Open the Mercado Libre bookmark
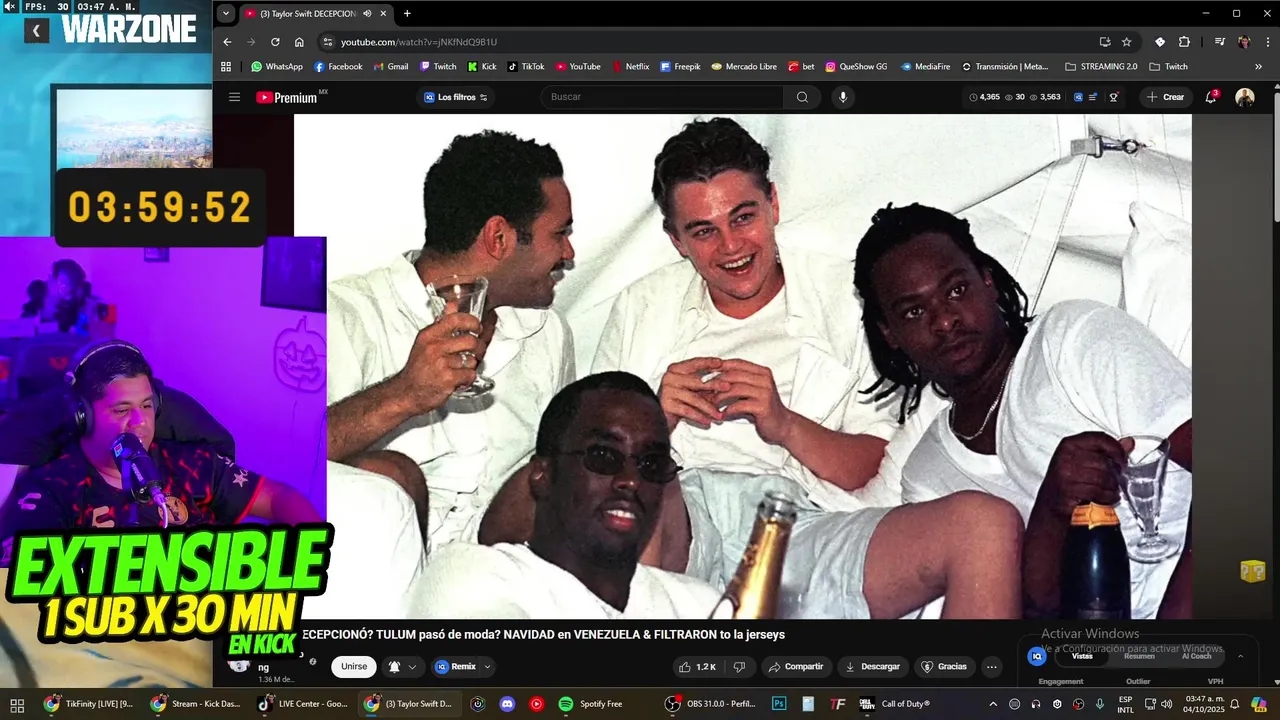Image resolution: width=1280 pixels, height=720 pixels. pos(744,67)
